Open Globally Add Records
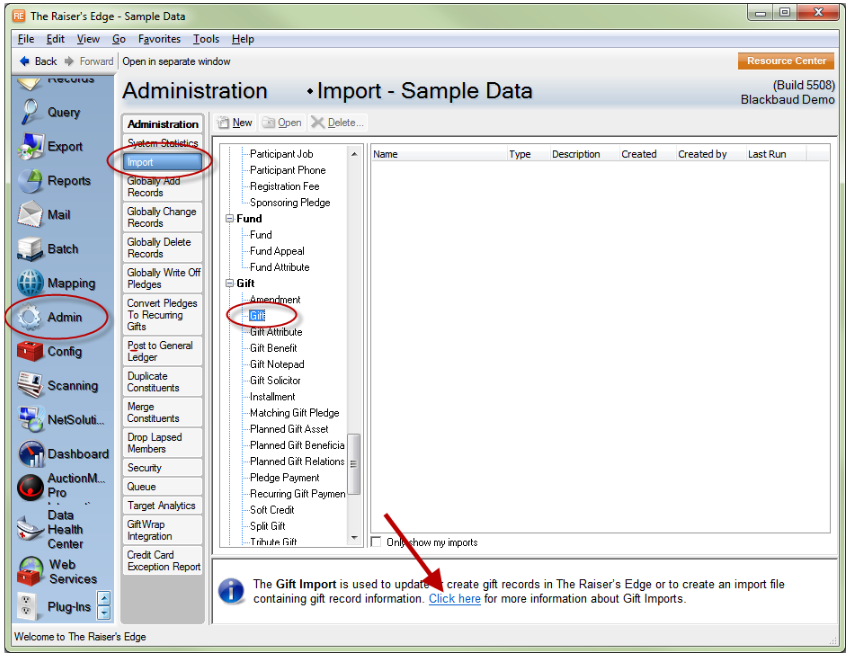The height and width of the screenshot is (655, 850). coord(163,187)
